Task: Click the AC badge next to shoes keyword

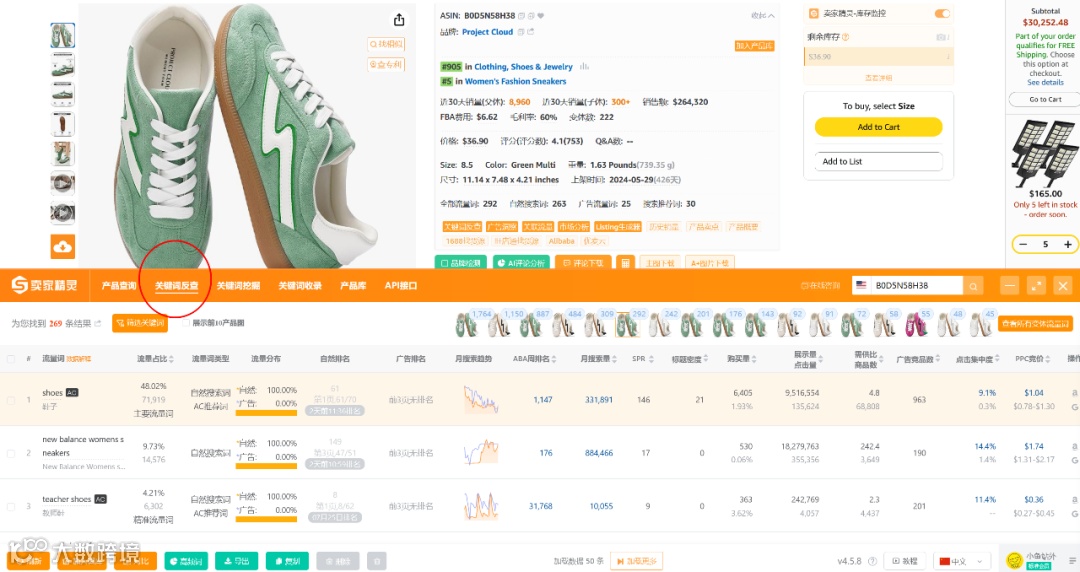Action: (72, 393)
